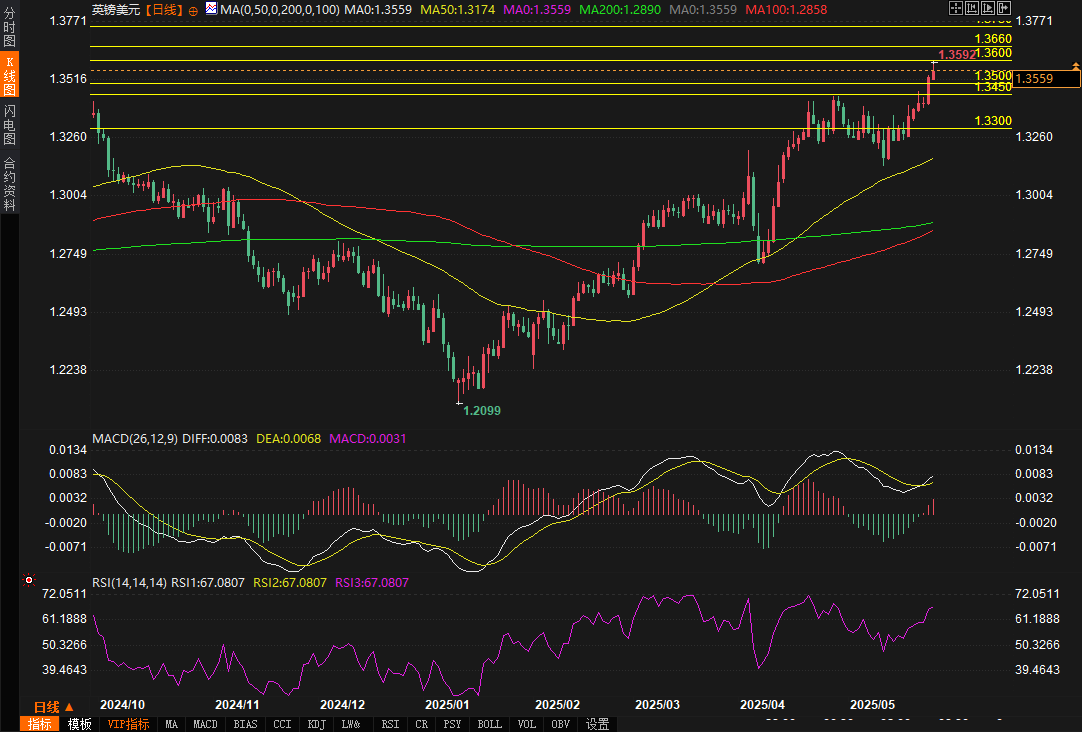The image size is (1082, 732).
Task: Click the 2024/10 date axis label
Action: pos(122,704)
